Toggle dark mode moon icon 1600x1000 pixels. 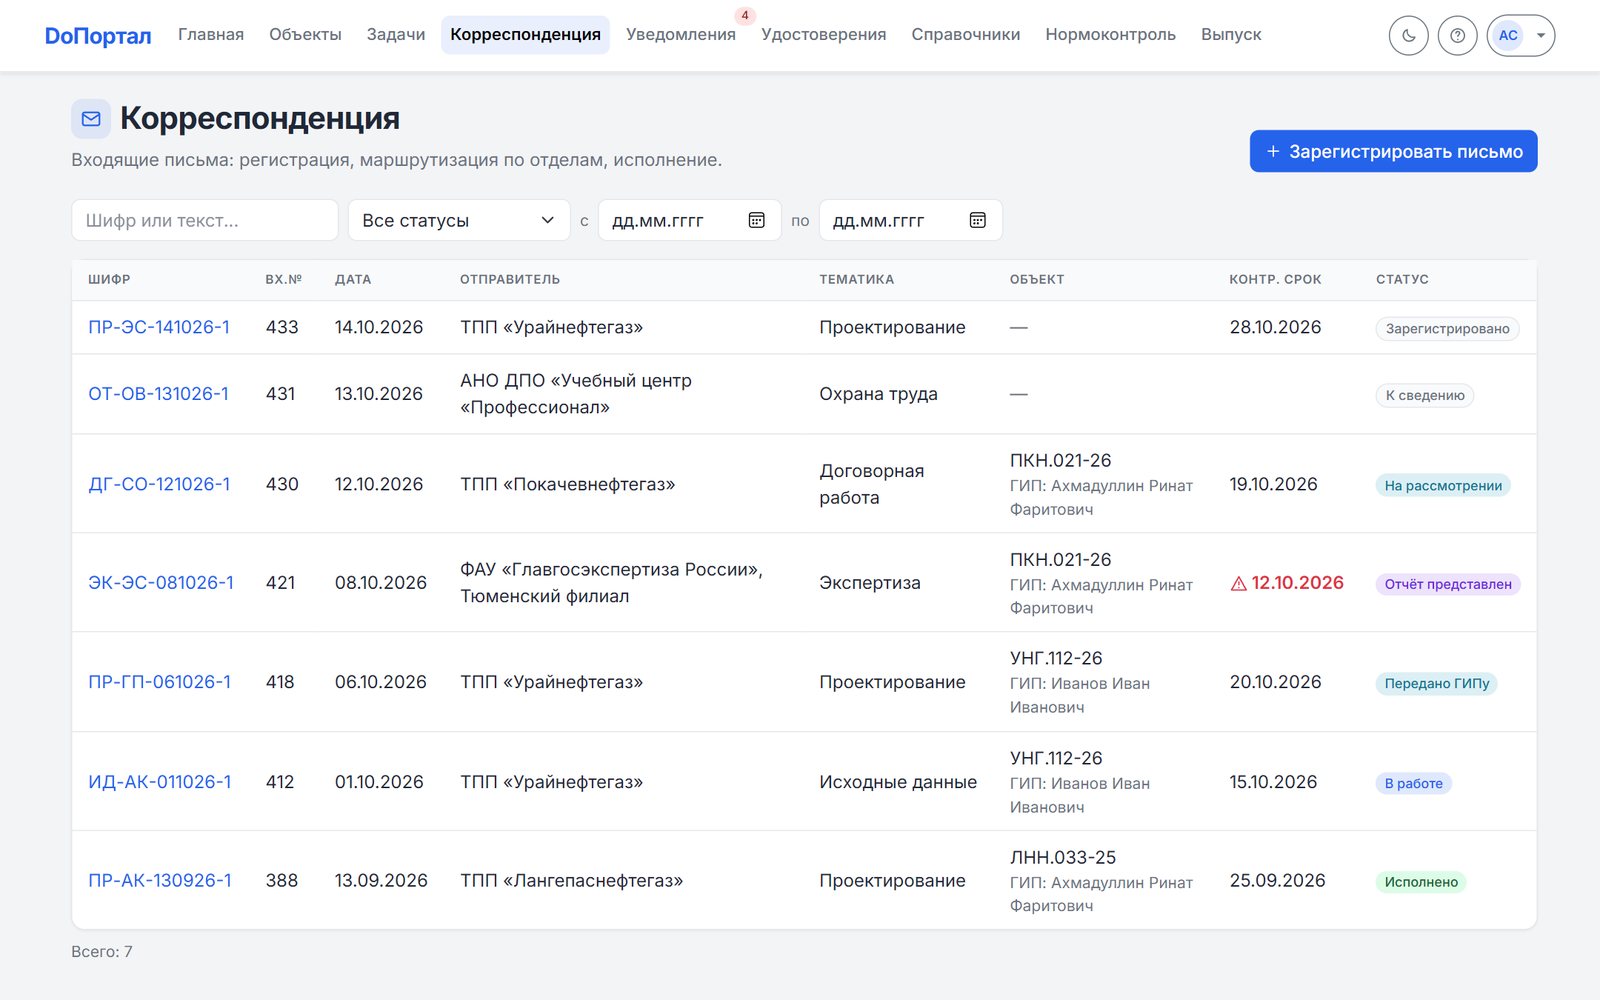pyautogui.click(x=1408, y=36)
